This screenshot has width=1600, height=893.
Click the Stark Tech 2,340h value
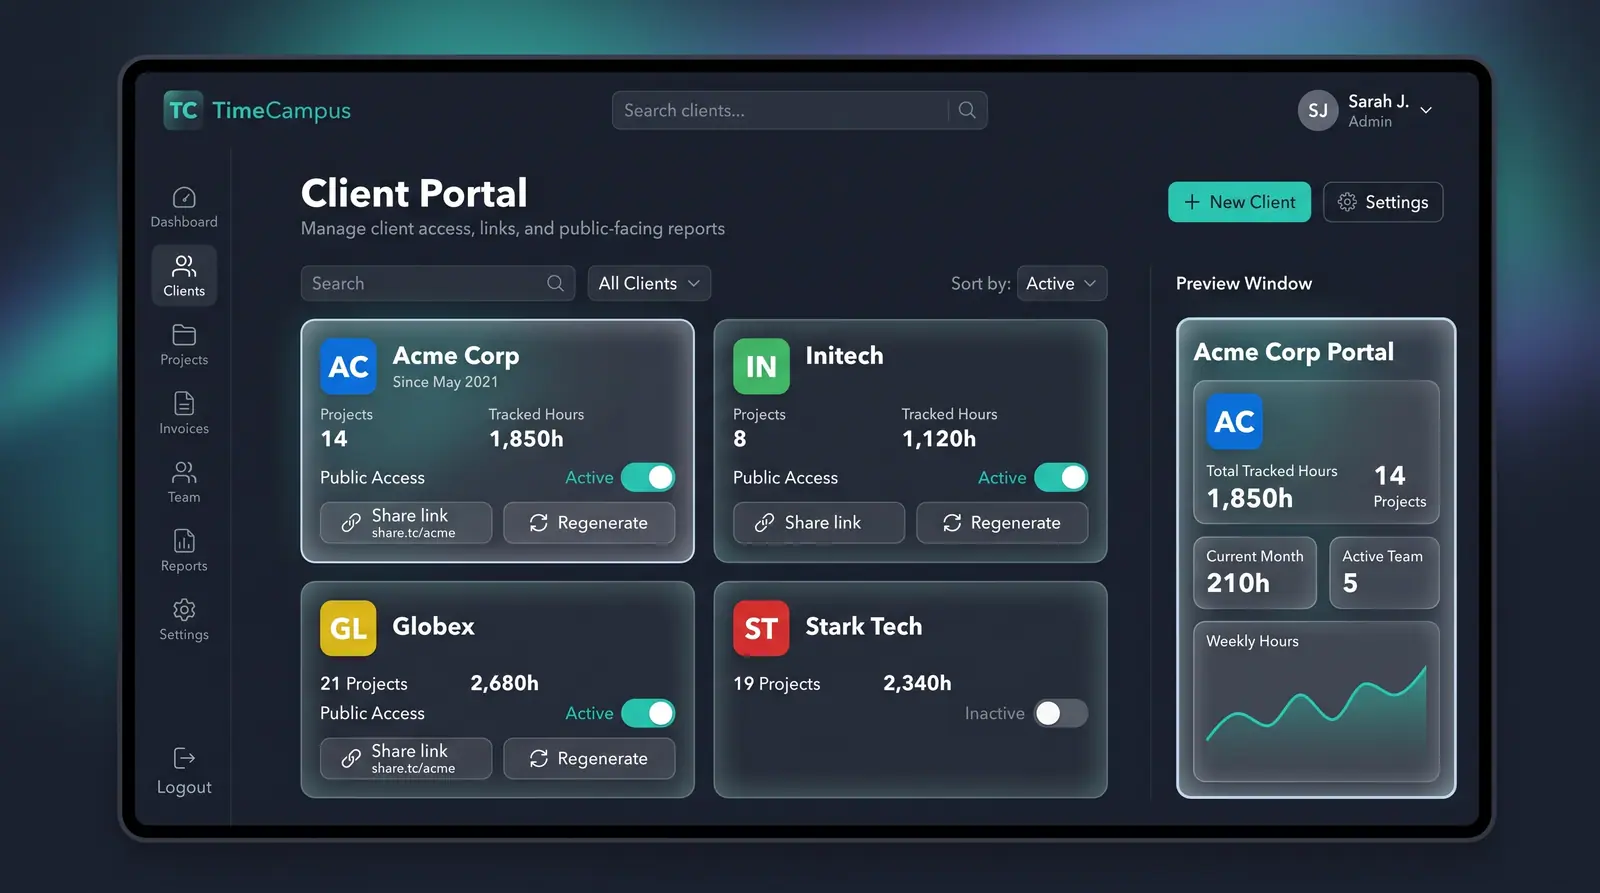(x=917, y=683)
